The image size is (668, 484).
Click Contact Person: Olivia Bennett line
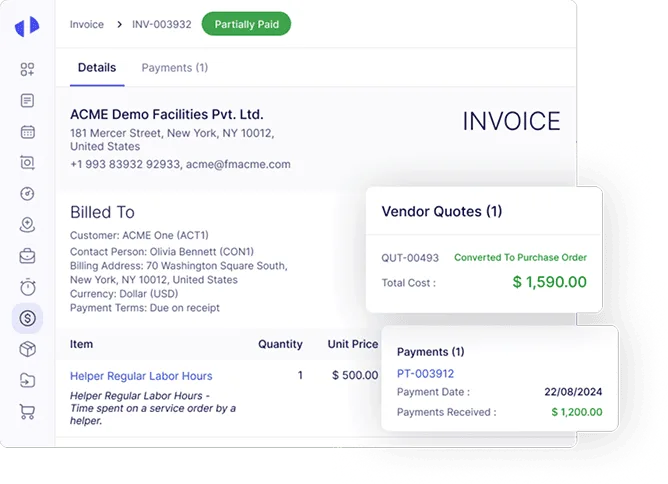[x=162, y=251]
